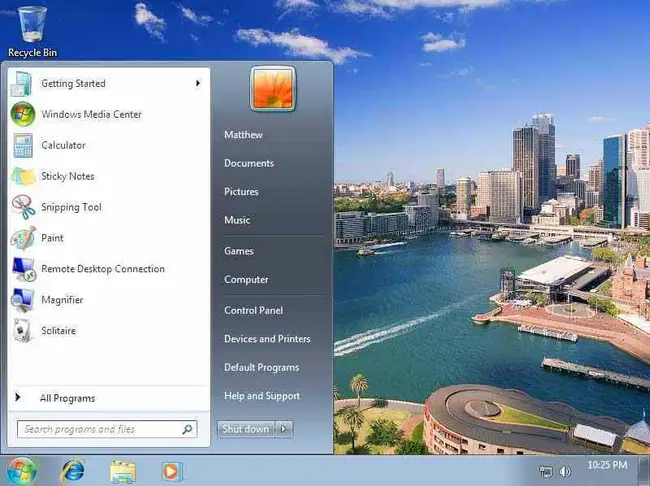
Task: Select Devices and Printers
Action: click(x=267, y=339)
